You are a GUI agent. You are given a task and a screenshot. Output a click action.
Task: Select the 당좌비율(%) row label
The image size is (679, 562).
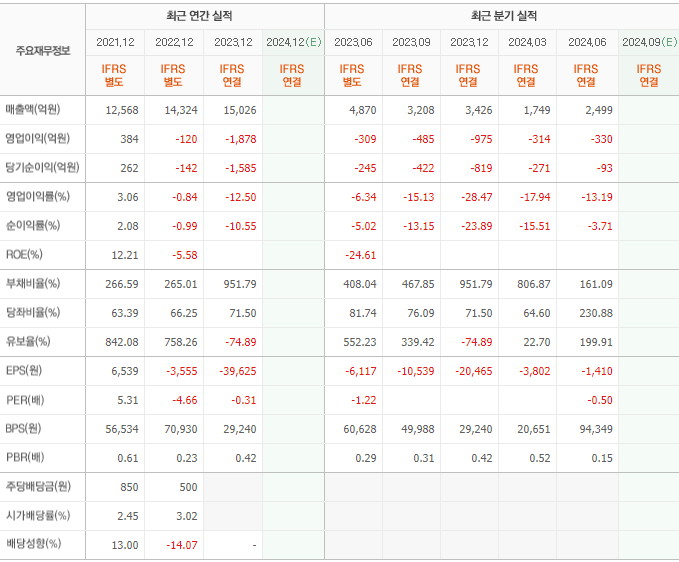(x=33, y=313)
